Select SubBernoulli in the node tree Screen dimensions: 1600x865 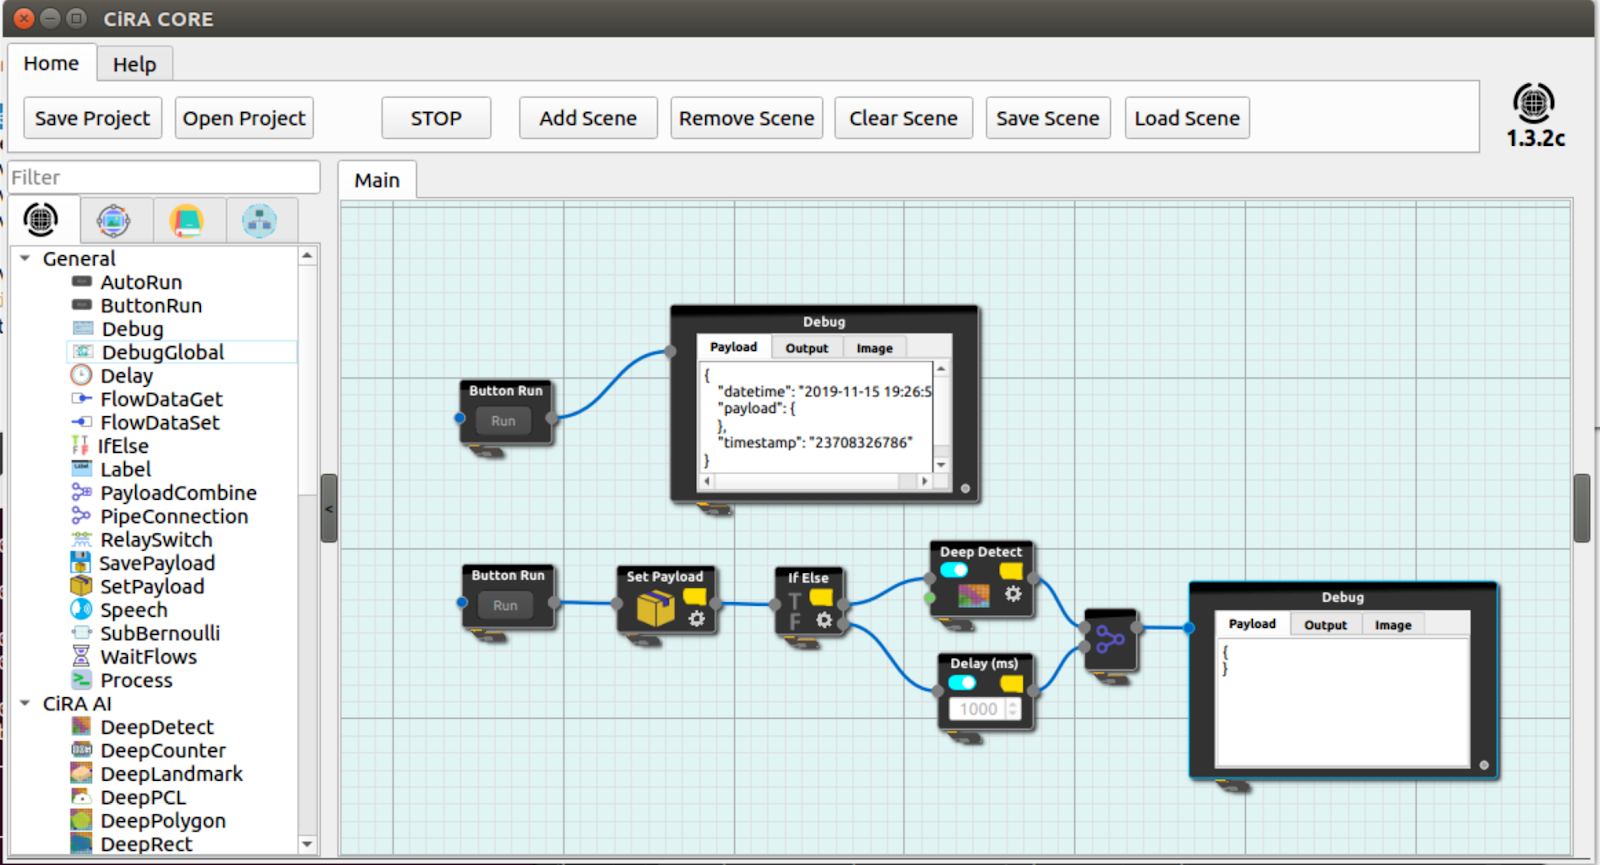160,633
